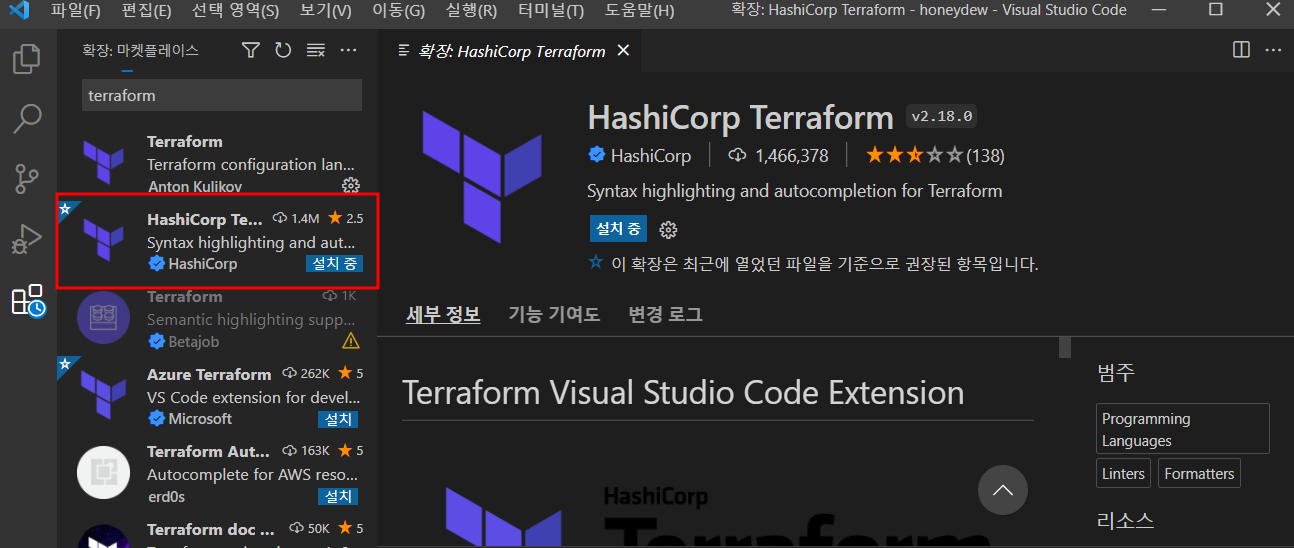Click the Formatters category tag
The height and width of the screenshot is (548, 1294).
click(x=1199, y=474)
